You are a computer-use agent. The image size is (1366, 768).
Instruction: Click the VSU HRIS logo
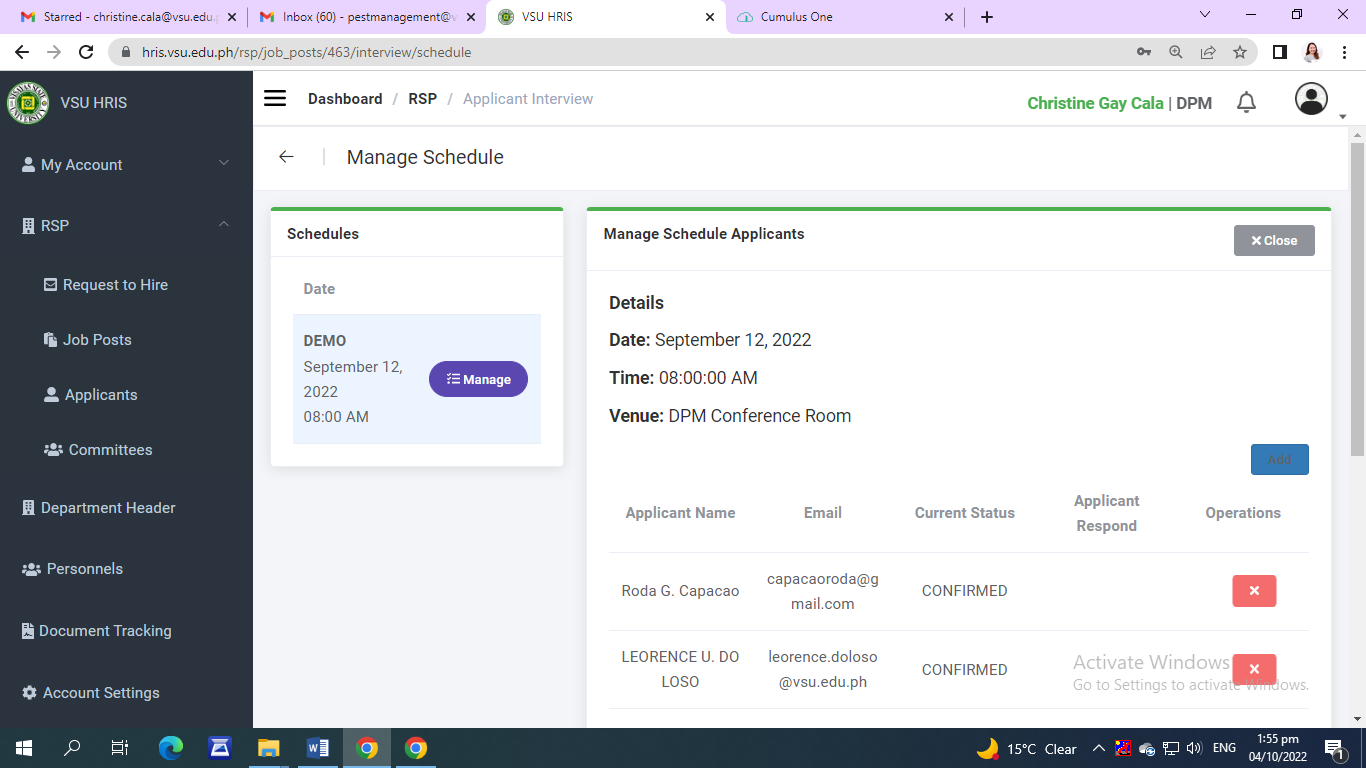tap(28, 103)
